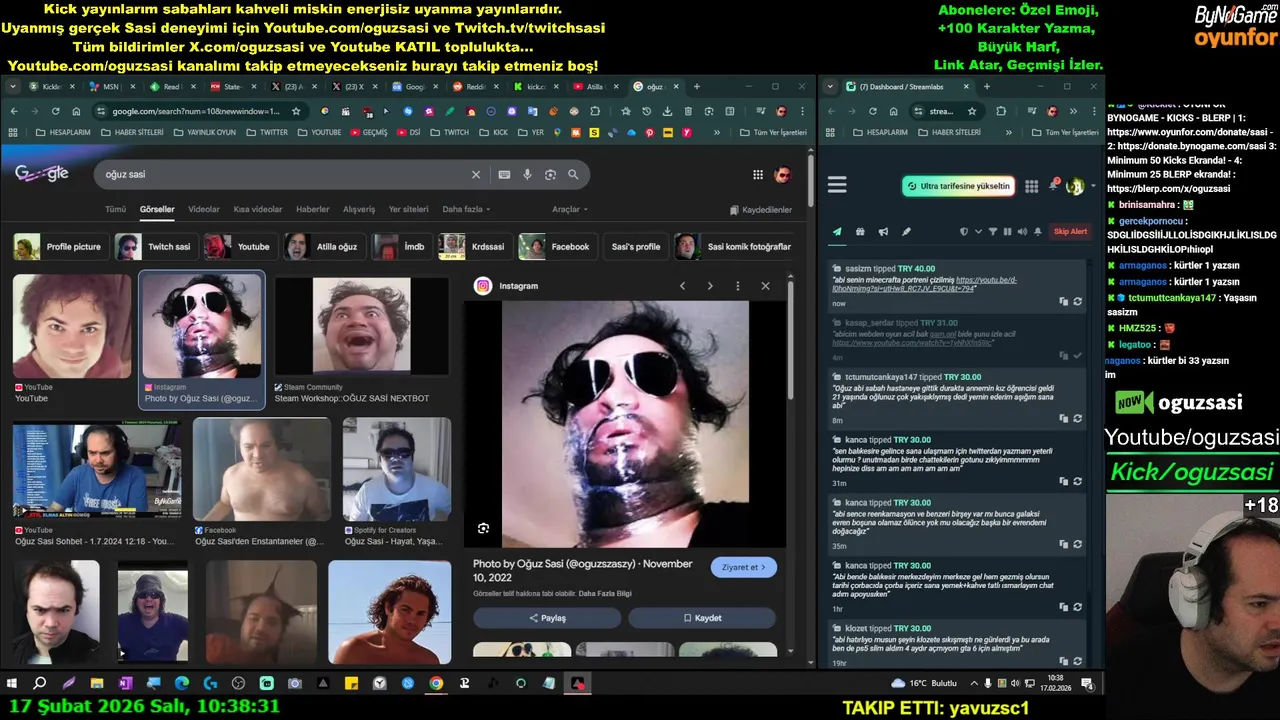Open the gift icon tab in Streamlabs

pyautogui.click(x=860, y=231)
